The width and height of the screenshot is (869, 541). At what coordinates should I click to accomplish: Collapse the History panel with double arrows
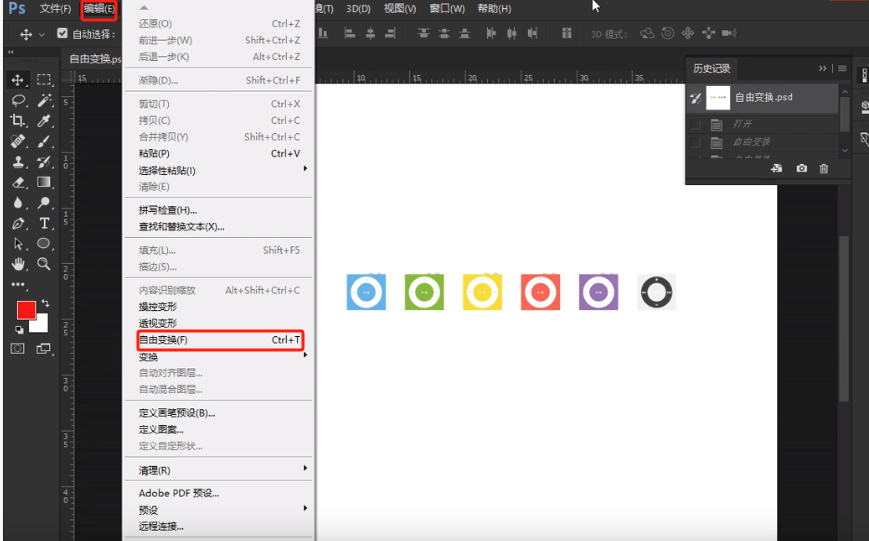click(x=822, y=69)
